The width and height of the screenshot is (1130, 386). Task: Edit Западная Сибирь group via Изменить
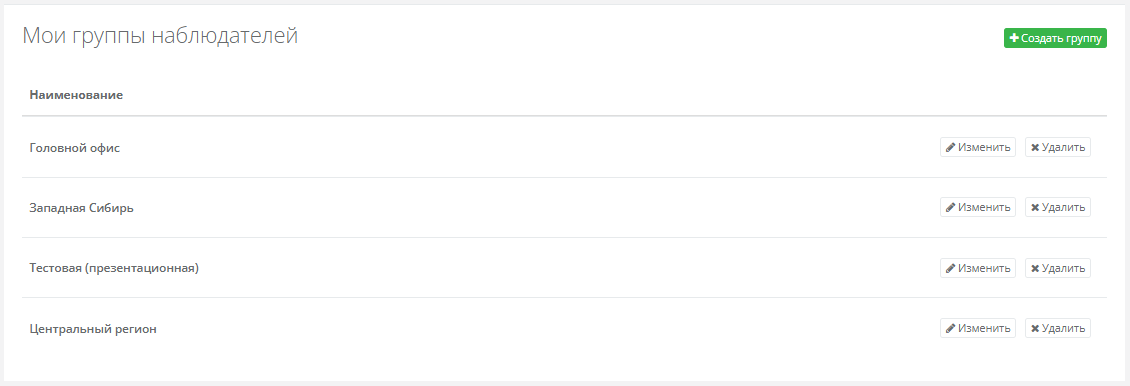coord(978,207)
